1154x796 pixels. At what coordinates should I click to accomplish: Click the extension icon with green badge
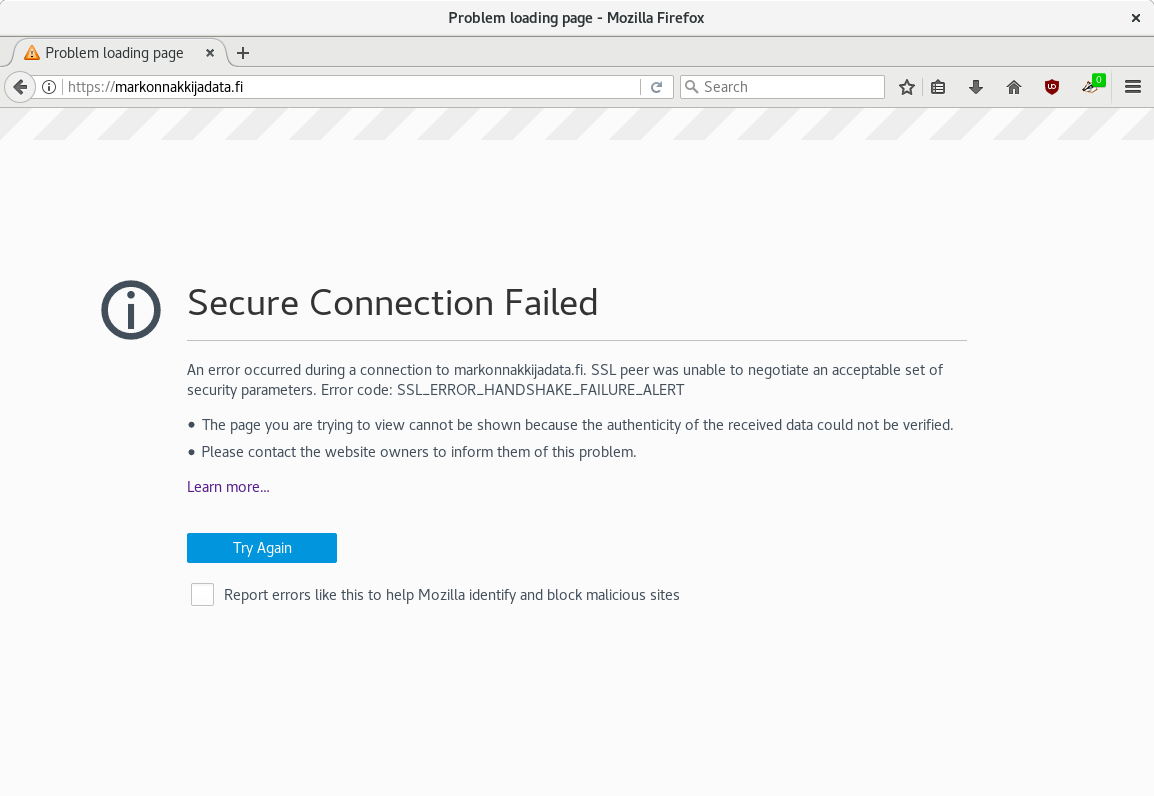pos(1091,87)
